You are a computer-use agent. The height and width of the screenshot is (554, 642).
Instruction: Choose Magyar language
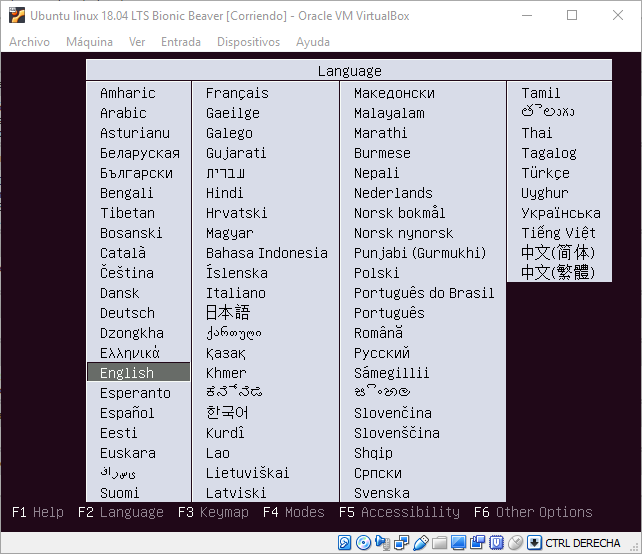pyautogui.click(x=230, y=233)
